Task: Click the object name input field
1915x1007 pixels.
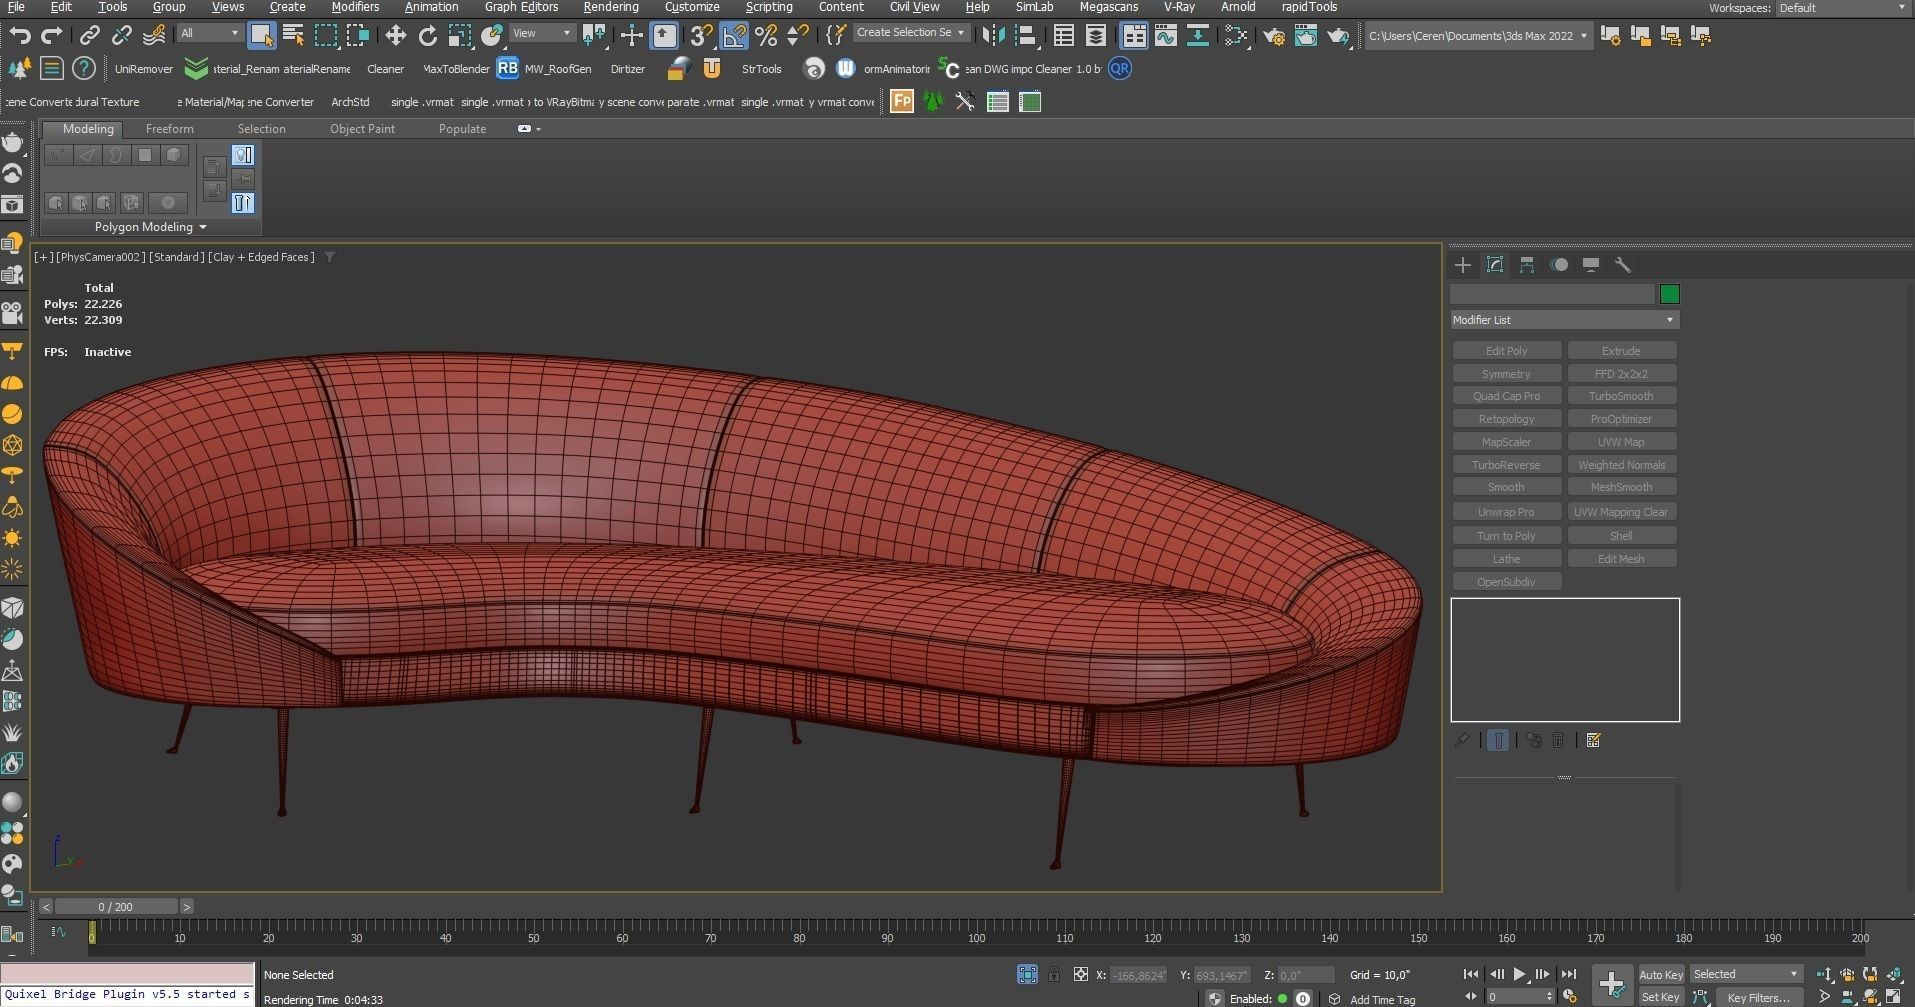Action: tap(1552, 294)
